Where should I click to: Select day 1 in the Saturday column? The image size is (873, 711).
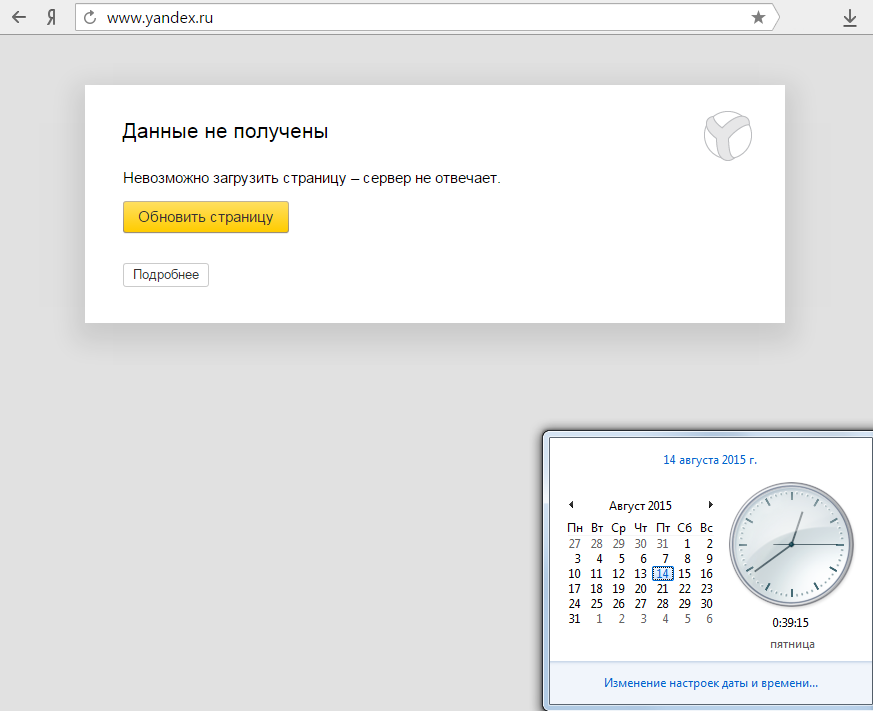686,544
